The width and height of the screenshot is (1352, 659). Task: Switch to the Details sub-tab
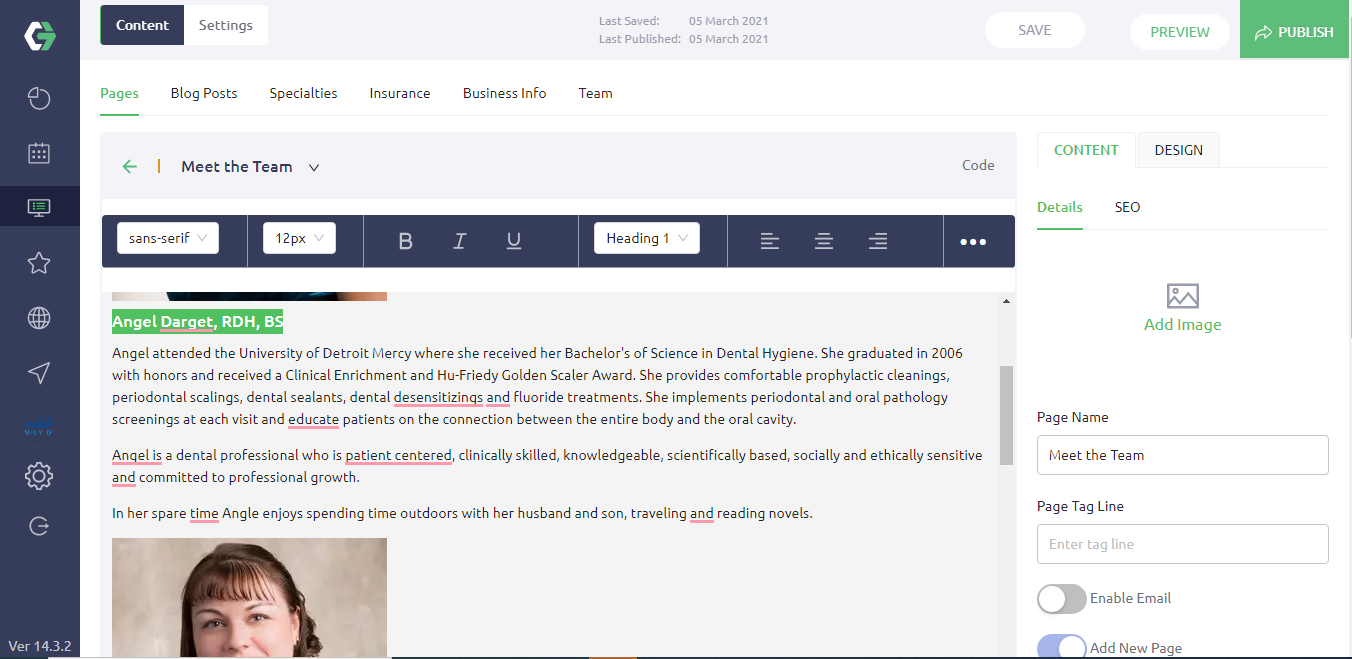coord(1060,207)
